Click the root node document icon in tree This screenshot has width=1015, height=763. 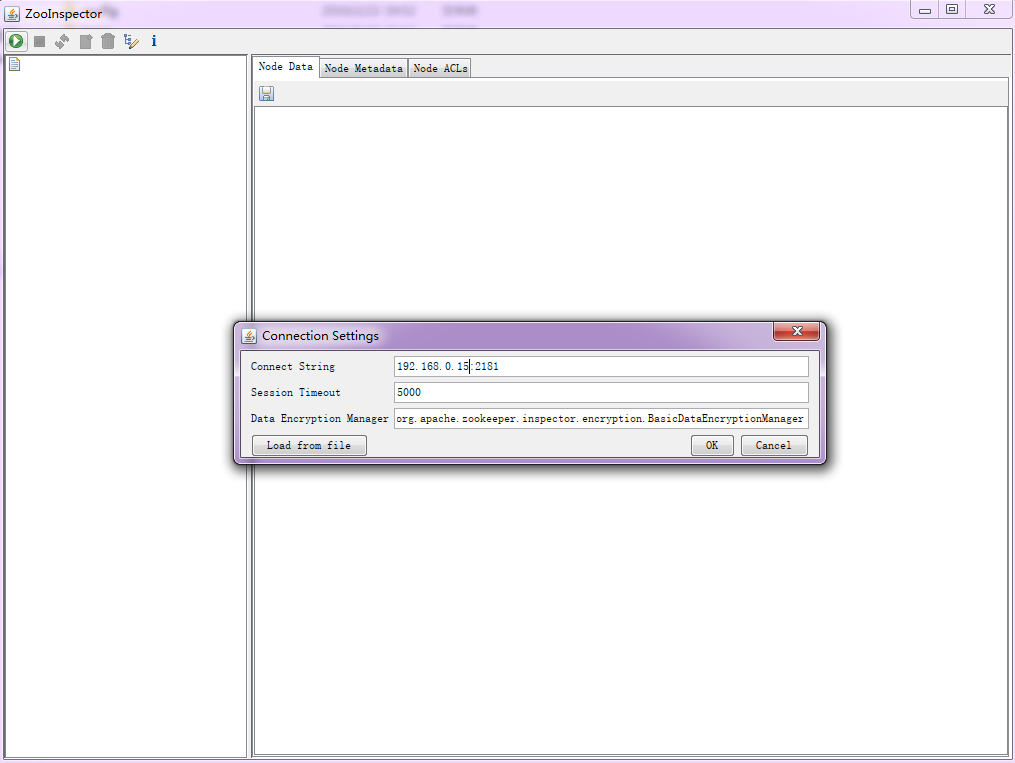(x=15, y=64)
